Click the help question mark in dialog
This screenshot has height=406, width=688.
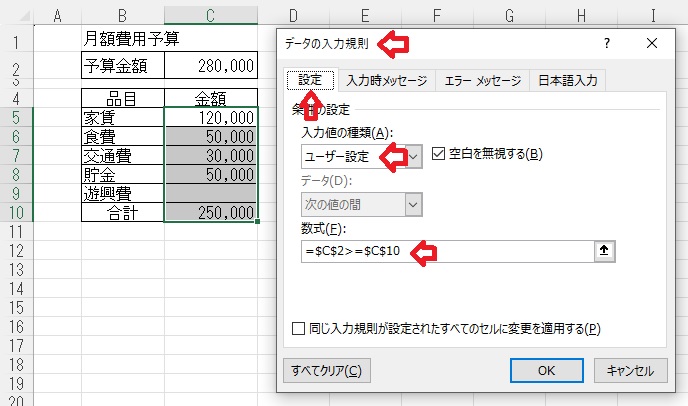[x=606, y=45]
